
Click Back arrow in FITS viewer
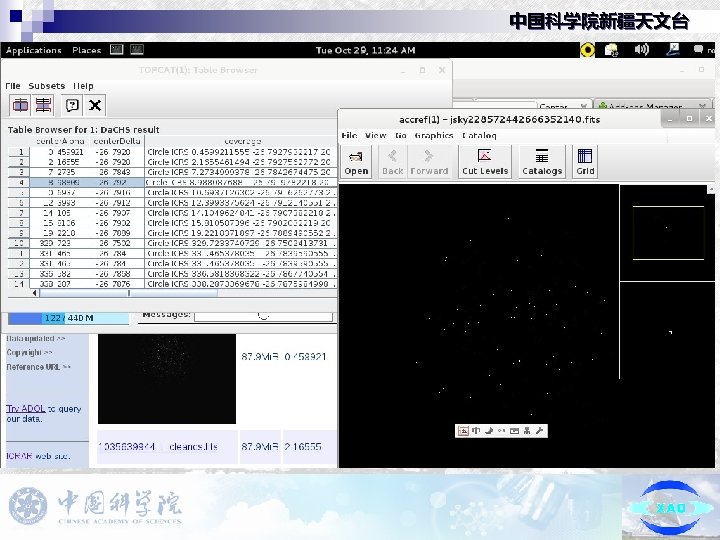pos(393,162)
